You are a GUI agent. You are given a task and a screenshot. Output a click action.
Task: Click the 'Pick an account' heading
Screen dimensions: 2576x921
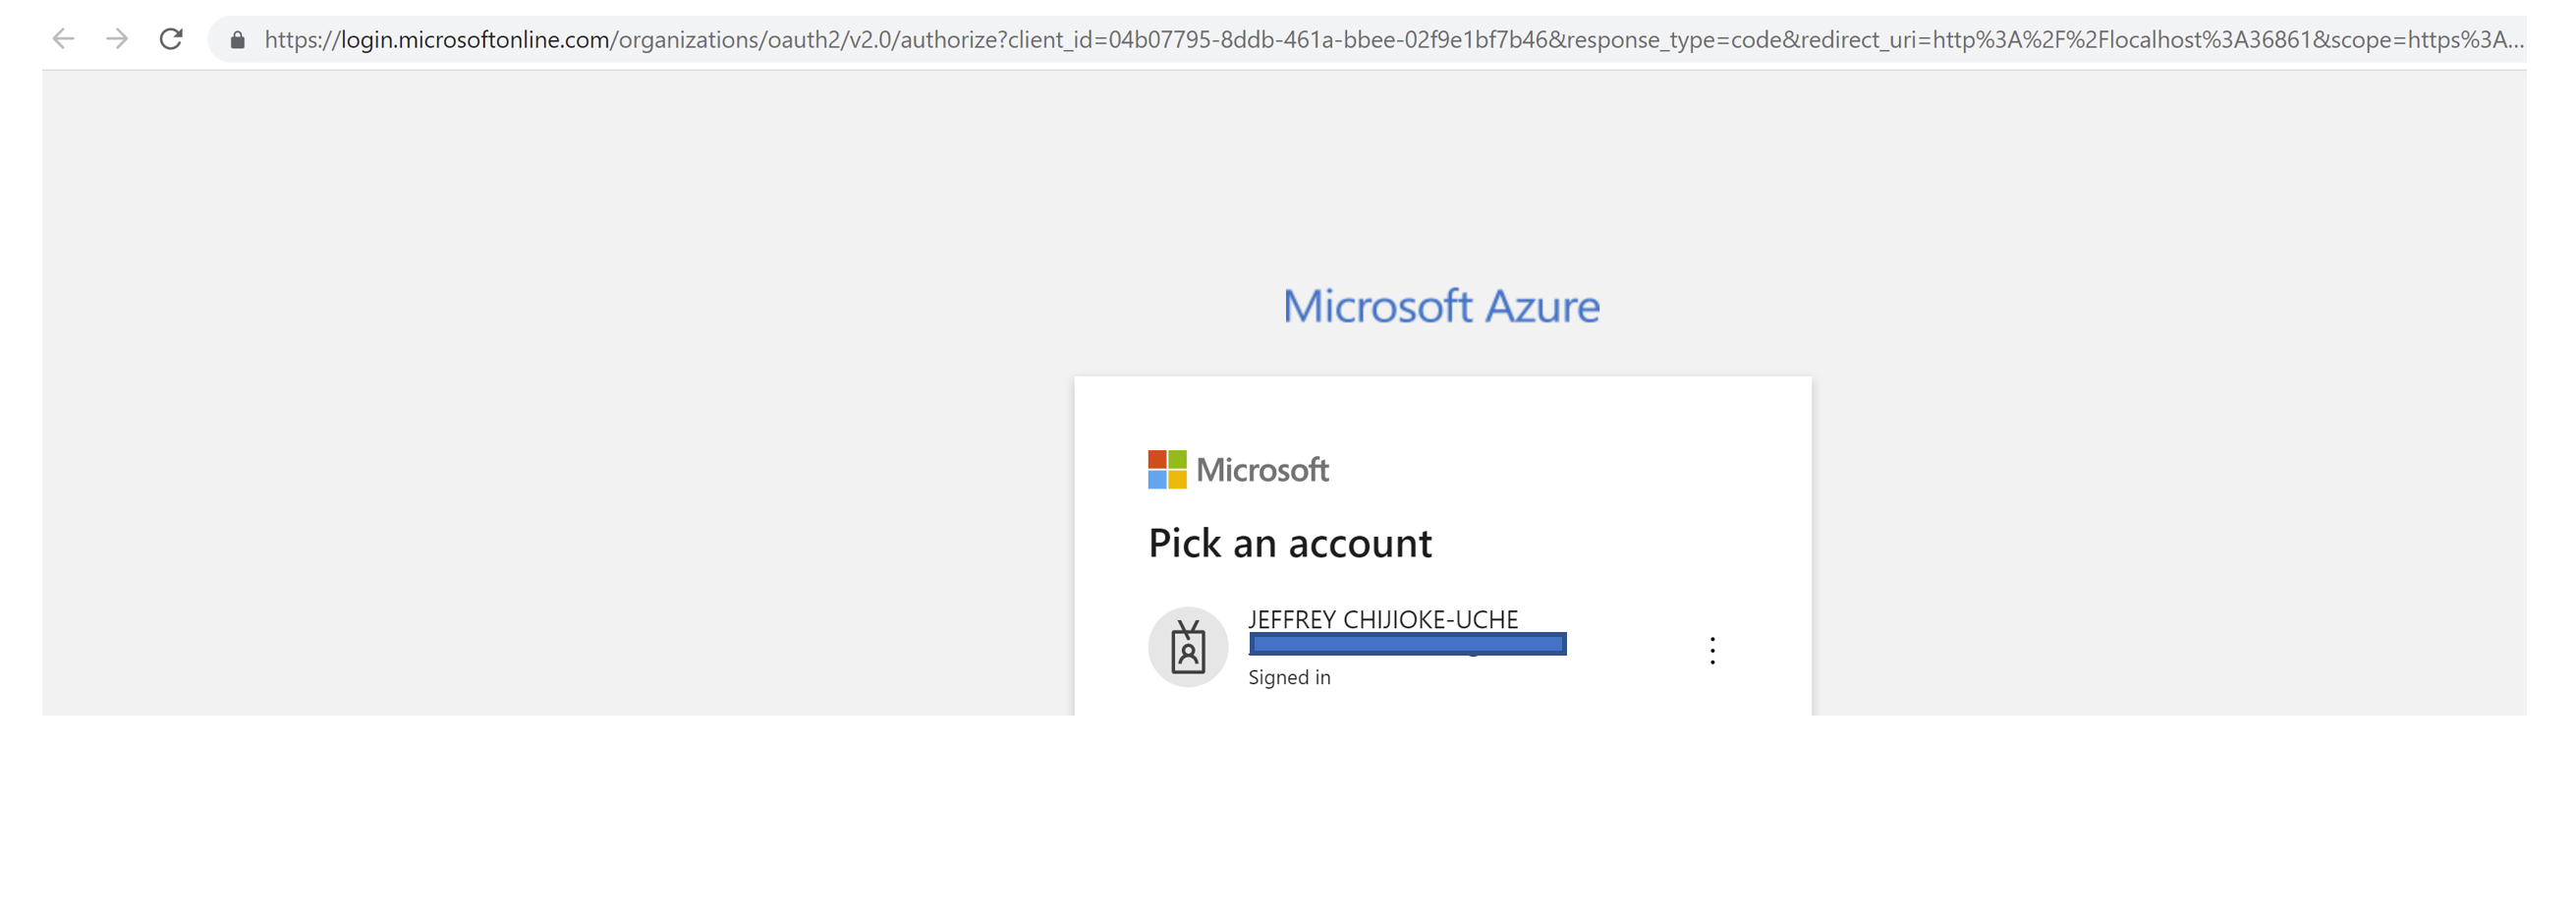(x=1289, y=543)
